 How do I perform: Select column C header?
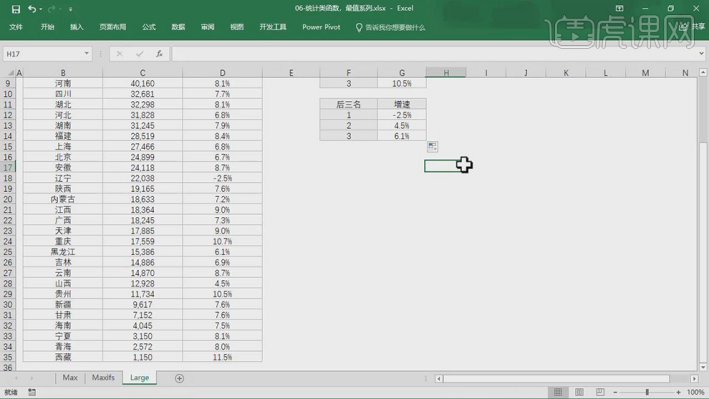(x=142, y=73)
